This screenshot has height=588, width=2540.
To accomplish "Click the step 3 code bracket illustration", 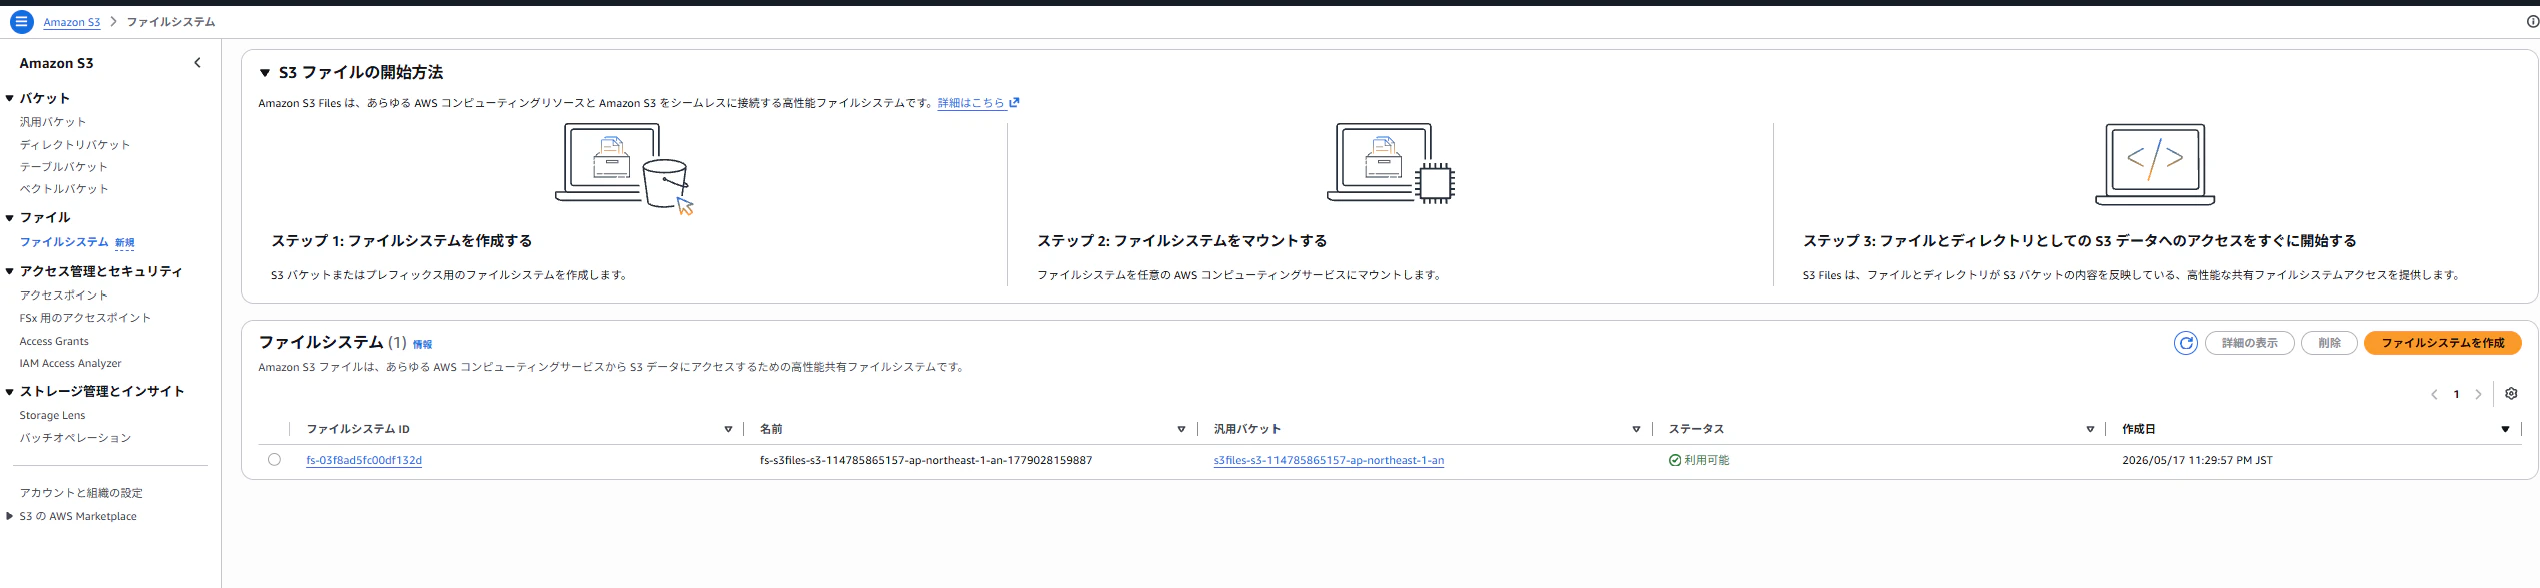I will point(2155,164).
